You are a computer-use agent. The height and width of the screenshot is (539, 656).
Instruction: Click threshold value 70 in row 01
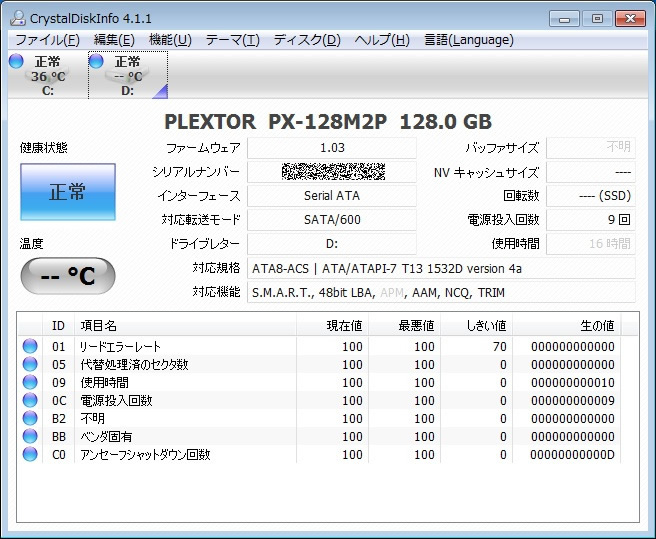(x=499, y=346)
